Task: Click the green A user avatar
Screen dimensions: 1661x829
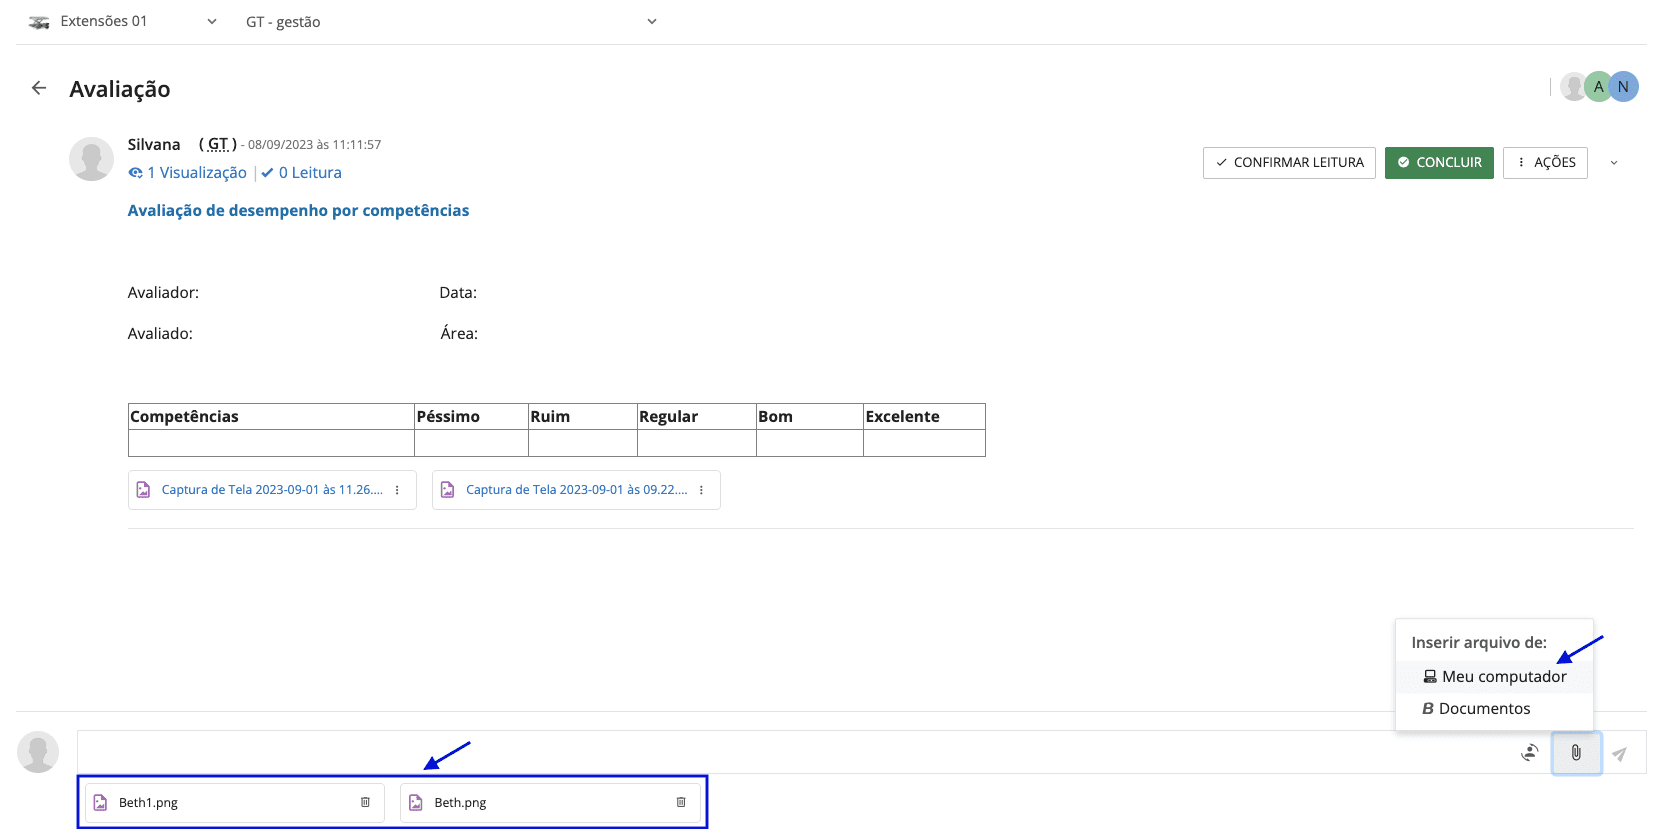Action: tap(1598, 87)
